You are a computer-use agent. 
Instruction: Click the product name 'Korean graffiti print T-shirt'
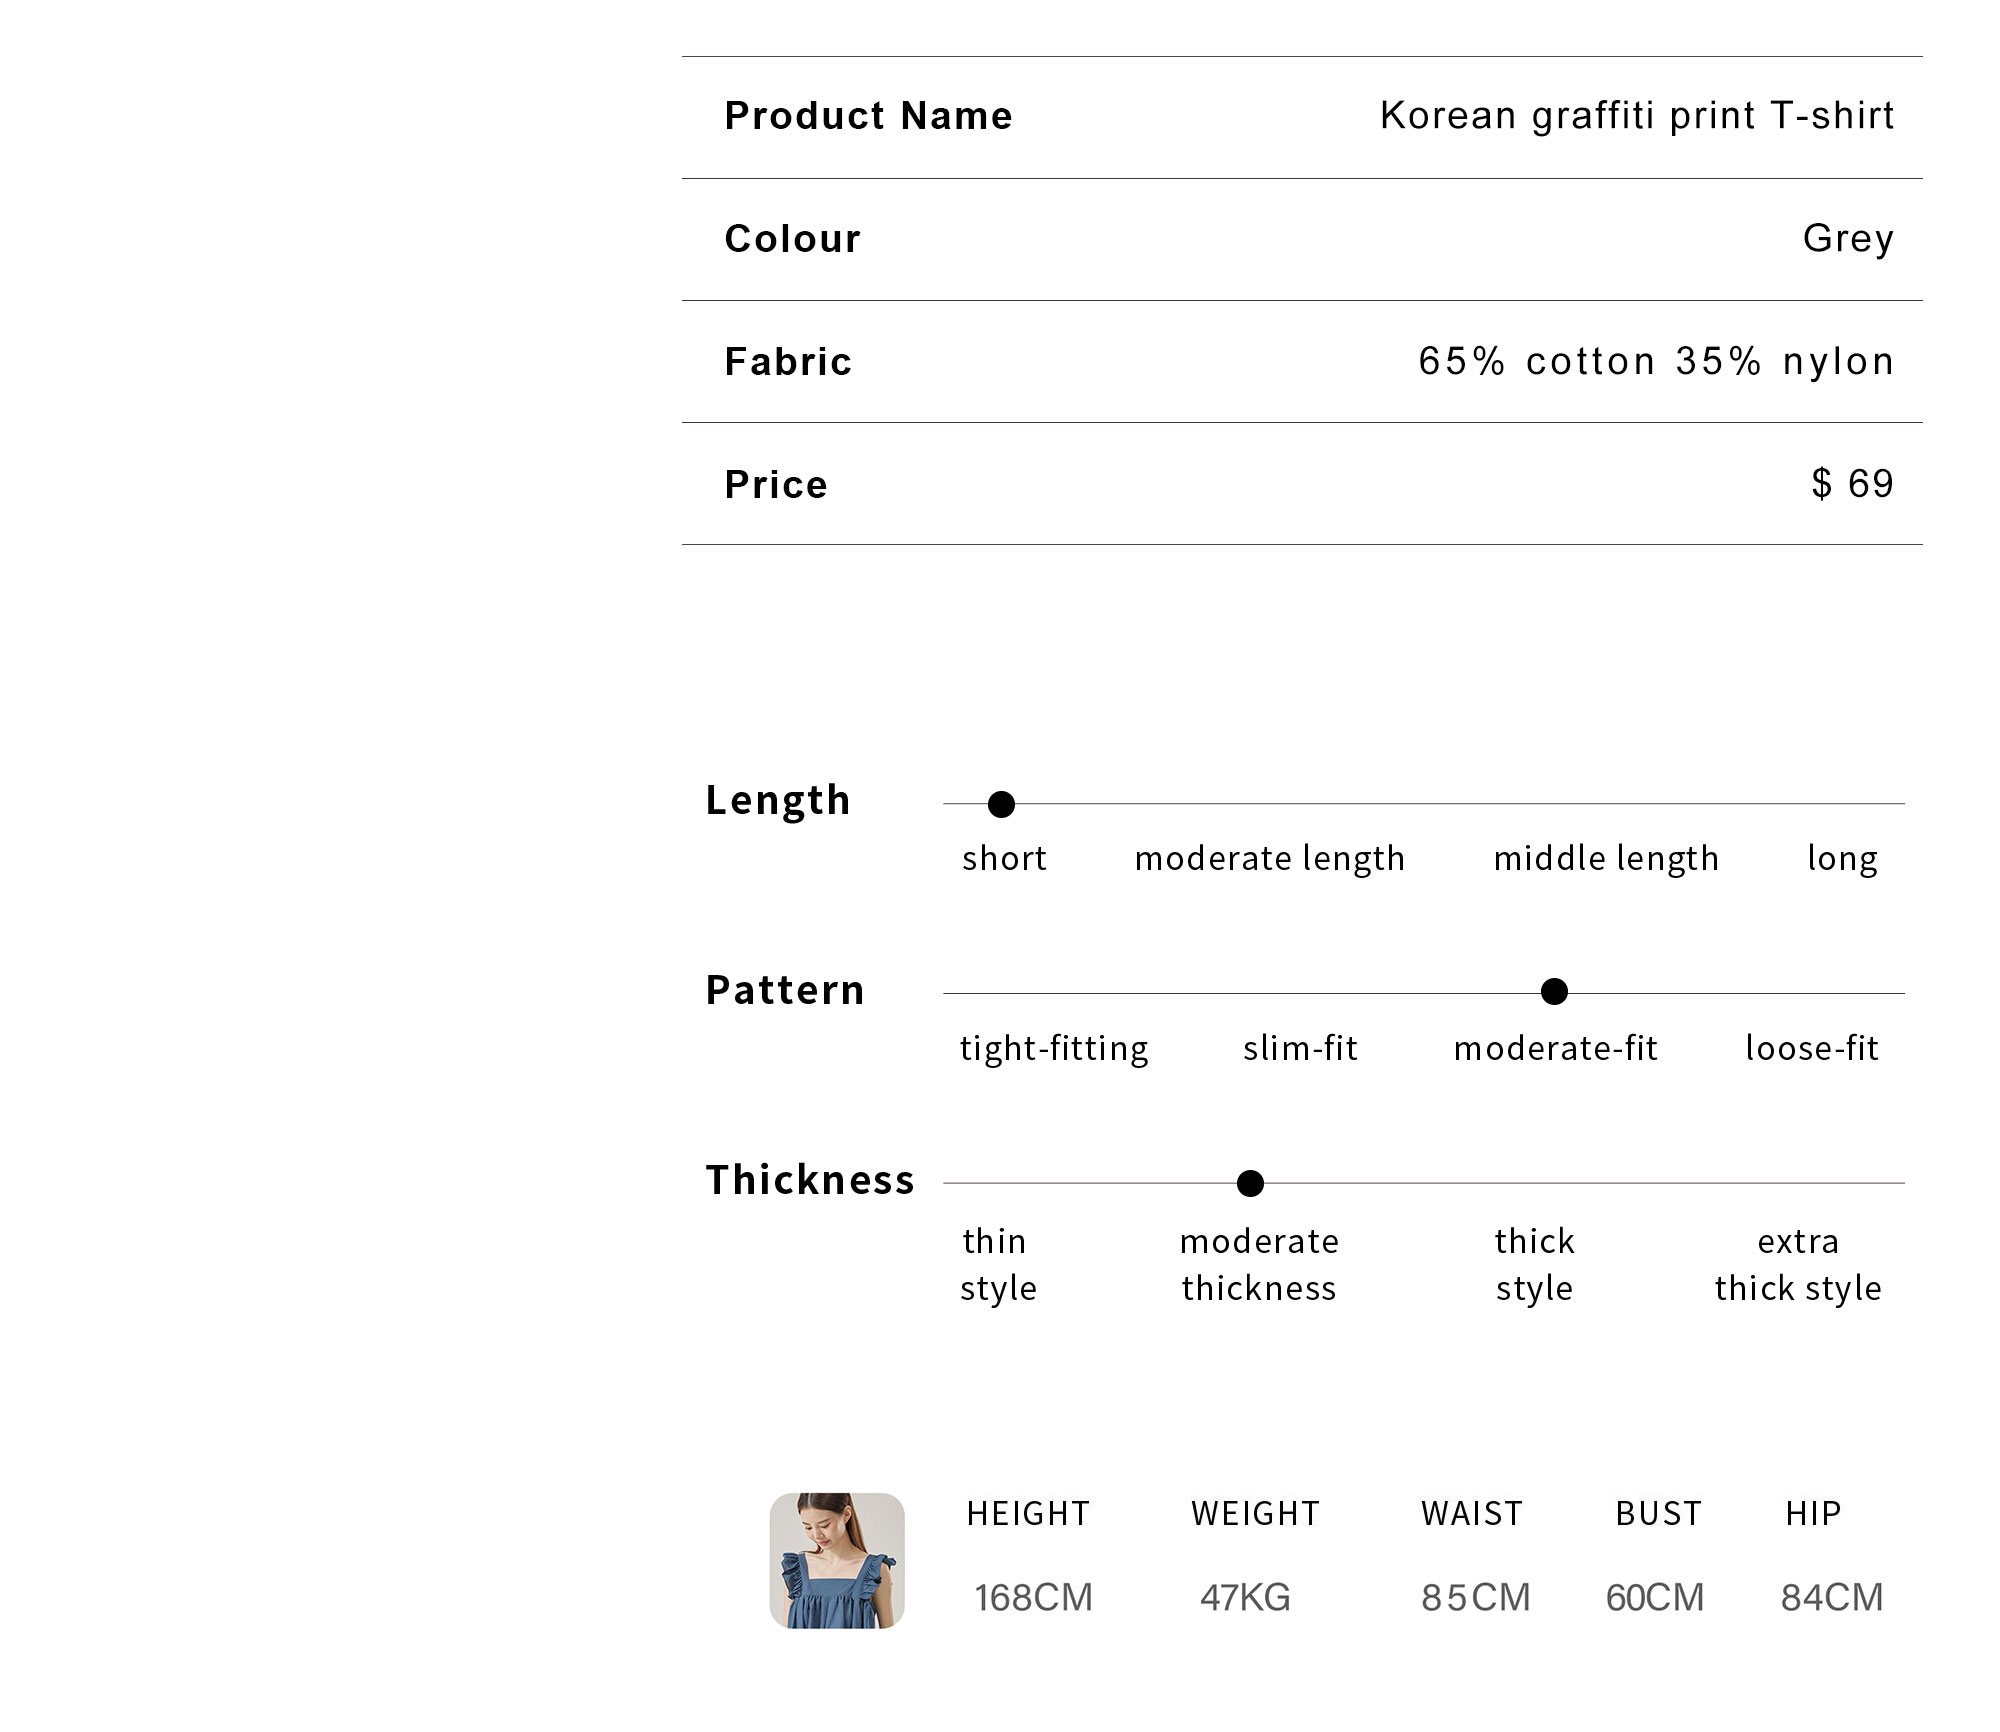click(x=1637, y=116)
